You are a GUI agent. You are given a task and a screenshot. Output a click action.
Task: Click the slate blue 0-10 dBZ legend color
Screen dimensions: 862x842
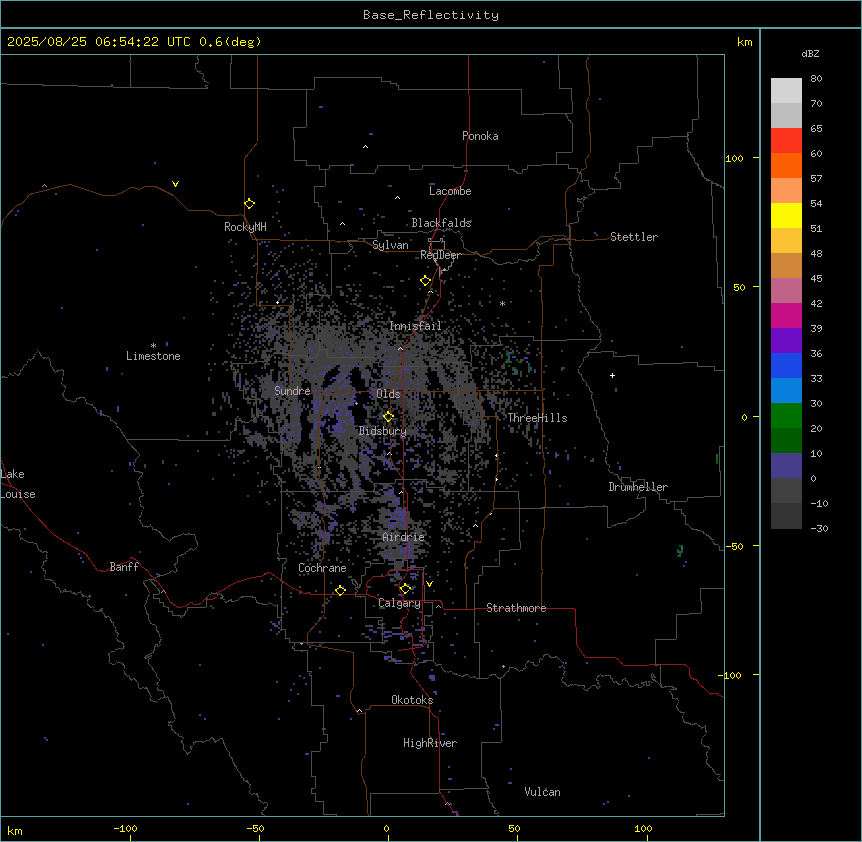pyautogui.click(x=786, y=466)
